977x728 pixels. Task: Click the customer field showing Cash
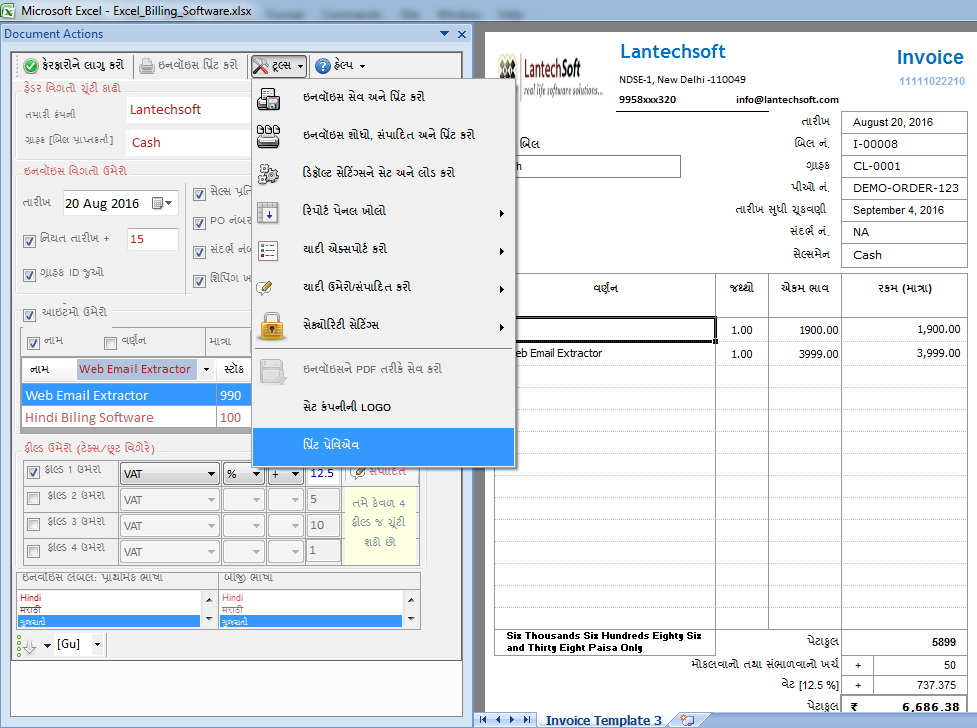click(x=189, y=143)
